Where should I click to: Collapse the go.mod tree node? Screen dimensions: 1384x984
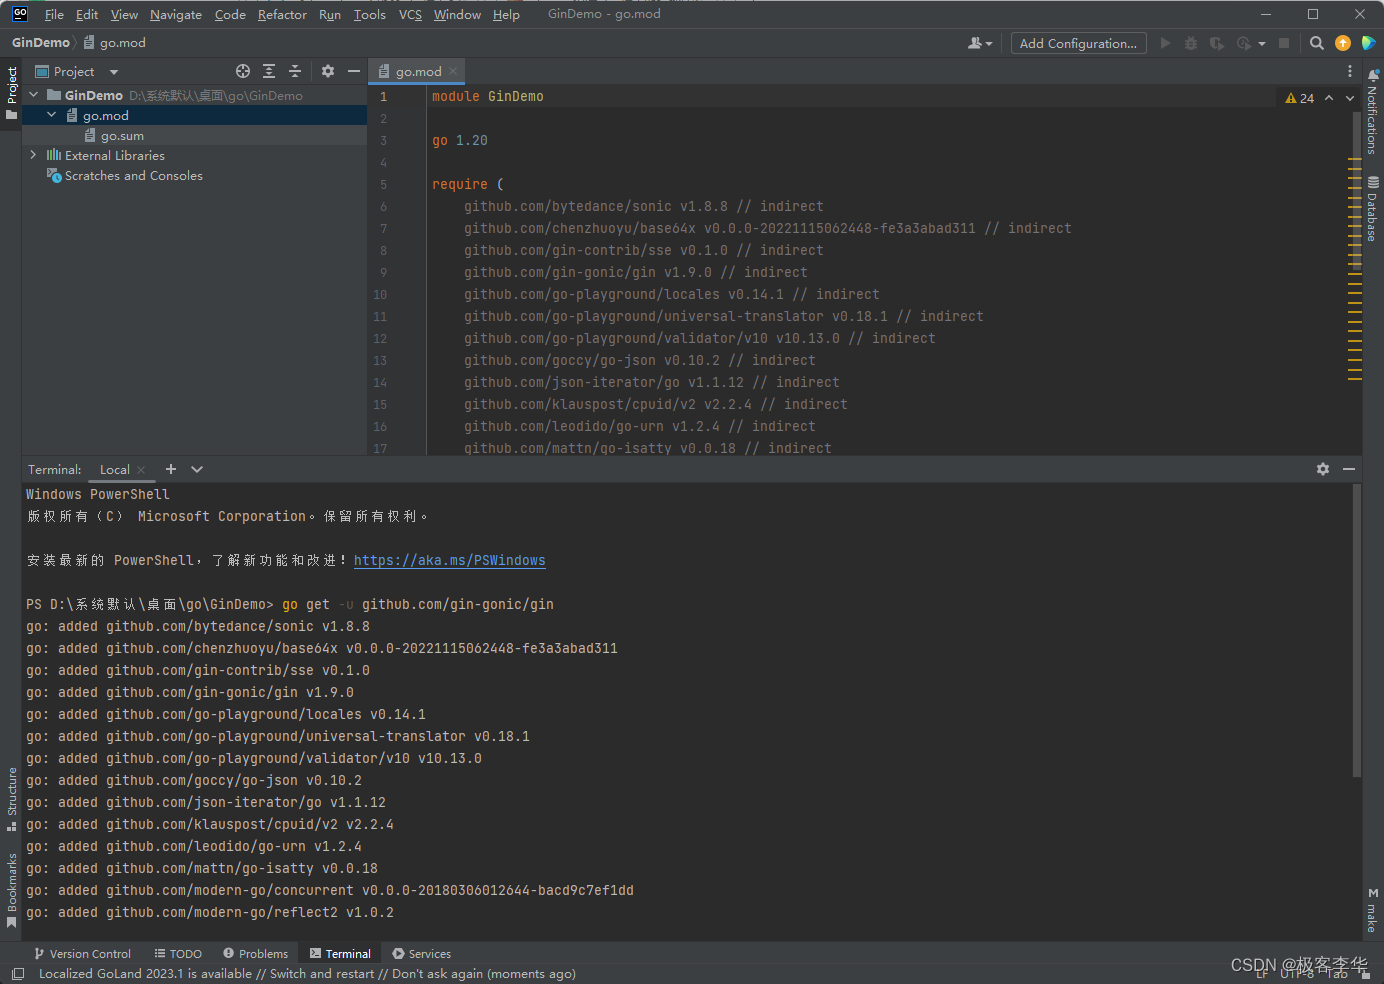coord(52,115)
